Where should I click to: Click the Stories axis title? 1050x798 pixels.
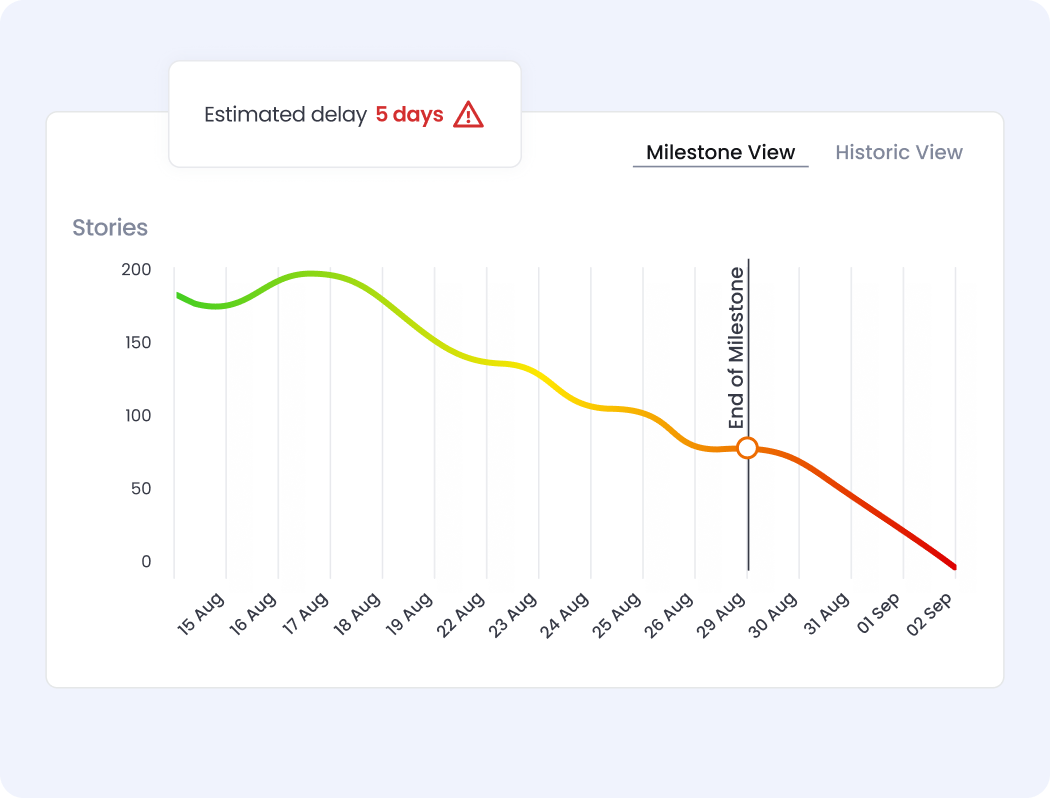click(x=110, y=228)
